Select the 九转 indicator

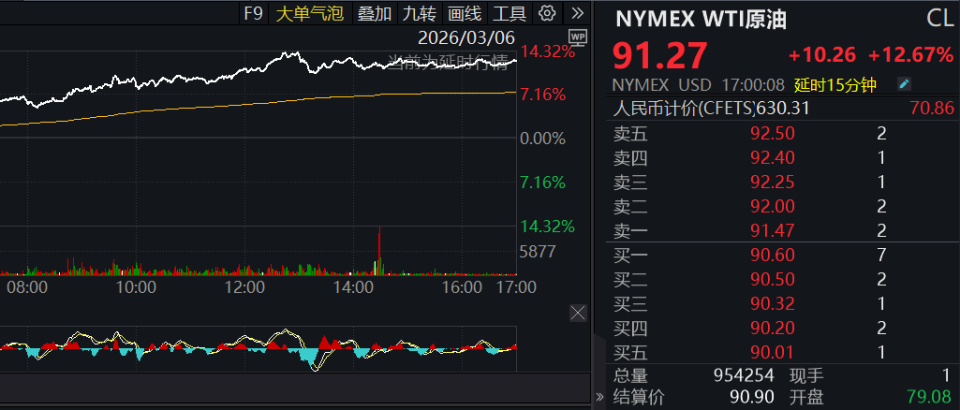(419, 13)
